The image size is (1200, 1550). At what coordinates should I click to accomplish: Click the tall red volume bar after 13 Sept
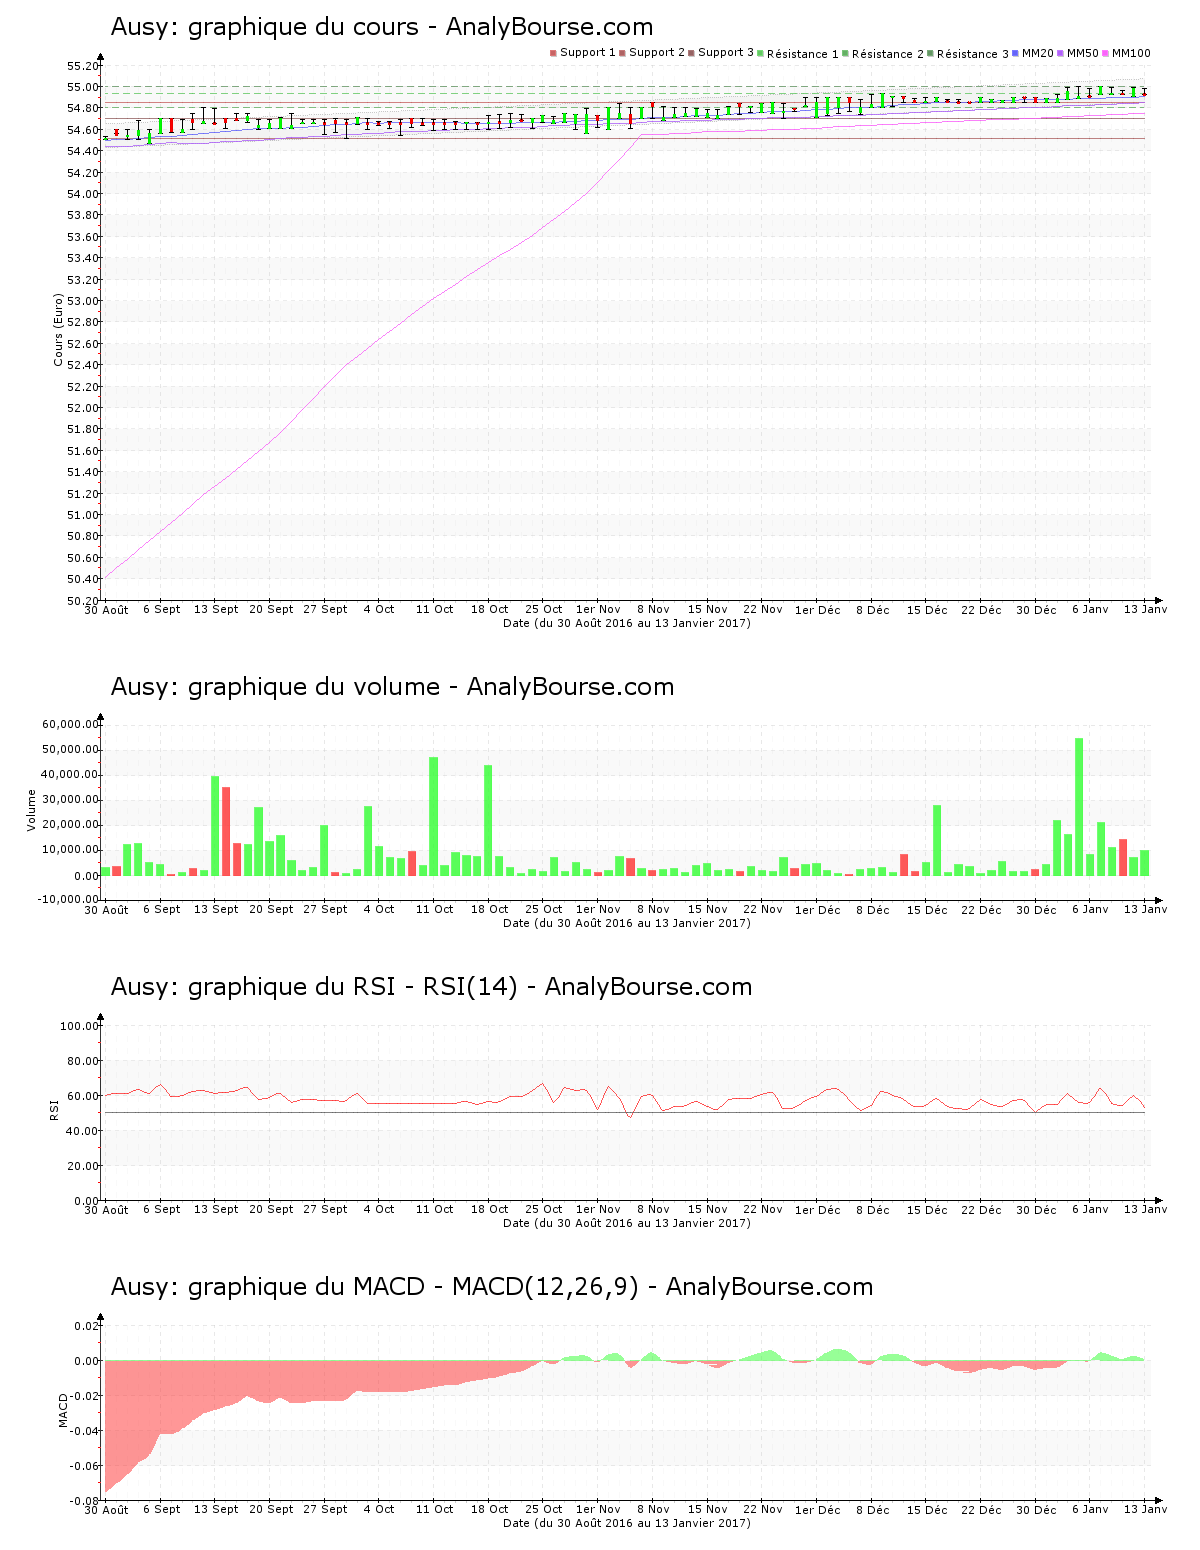coord(226,831)
